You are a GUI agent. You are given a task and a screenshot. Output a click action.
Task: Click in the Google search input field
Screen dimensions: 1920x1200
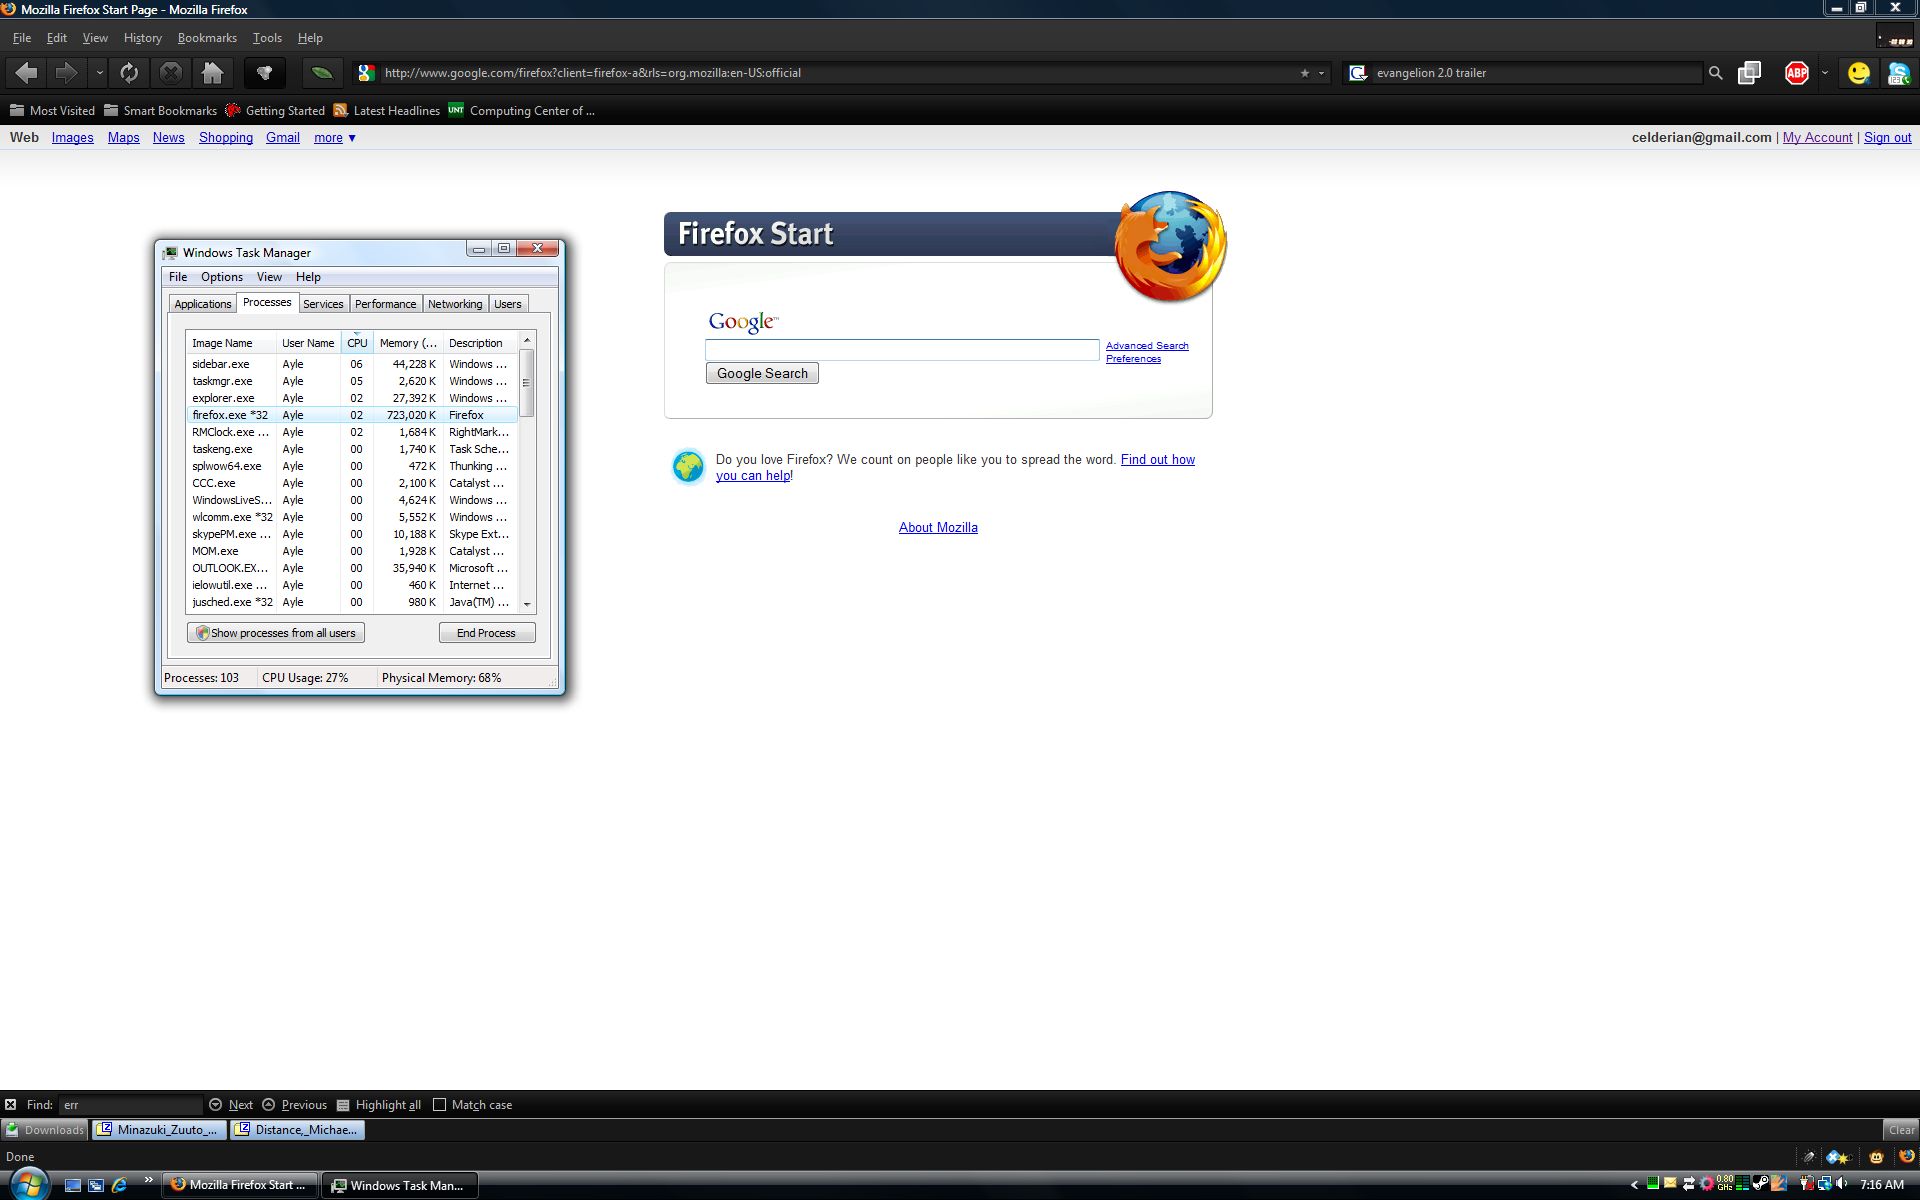(x=902, y=350)
